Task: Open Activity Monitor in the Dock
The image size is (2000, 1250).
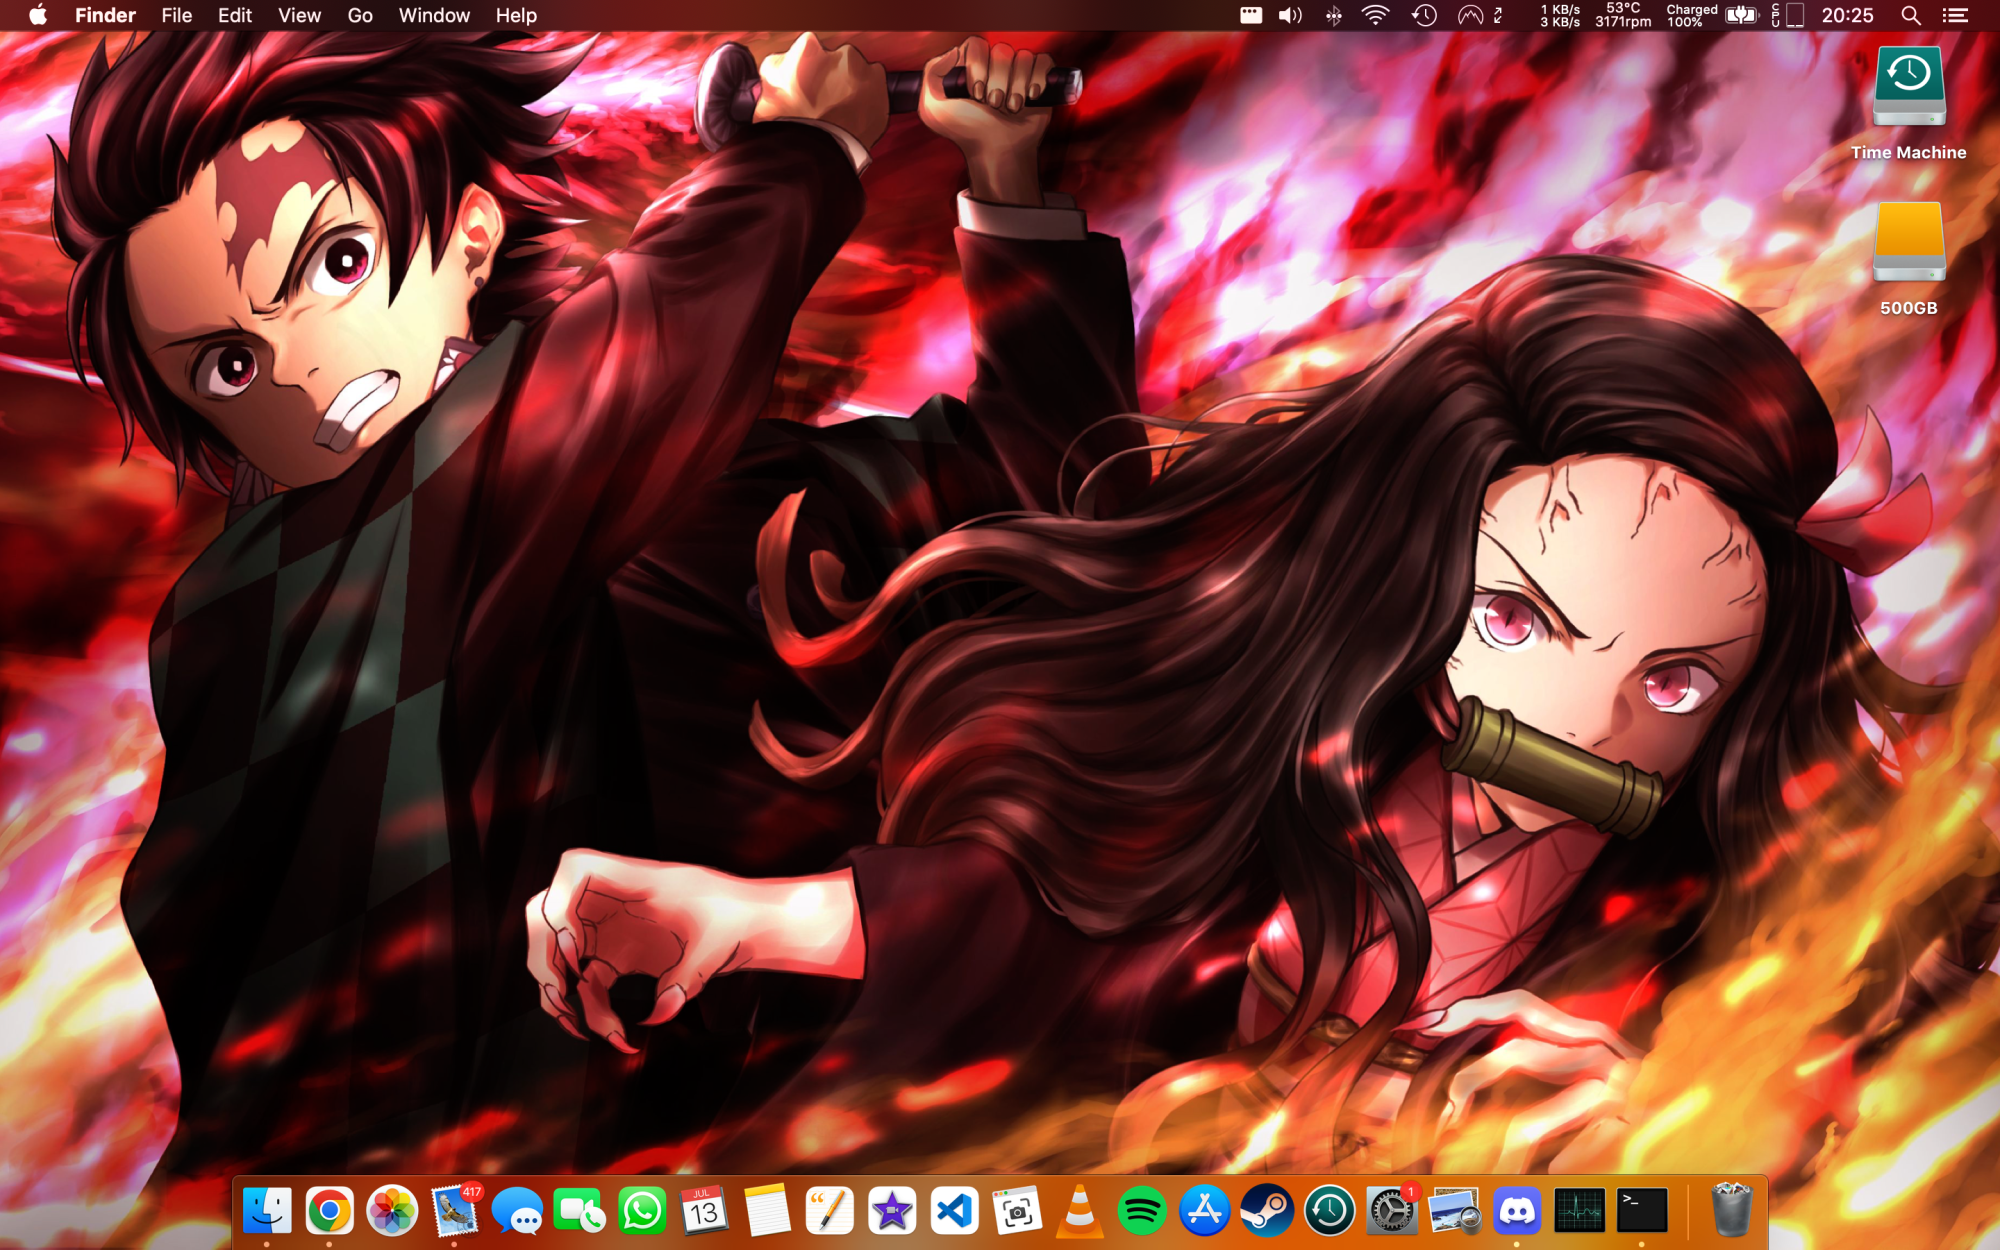Action: (x=1580, y=1211)
